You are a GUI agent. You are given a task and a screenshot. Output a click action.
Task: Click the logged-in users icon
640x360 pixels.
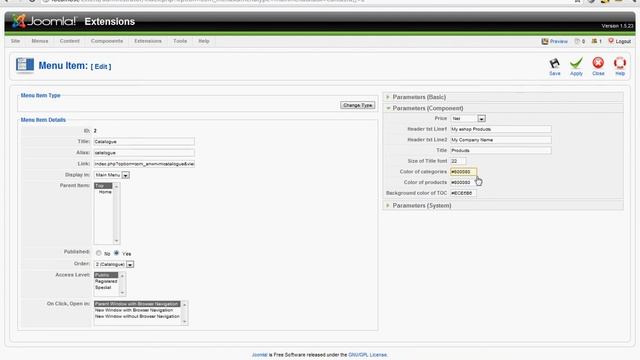click(594, 41)
